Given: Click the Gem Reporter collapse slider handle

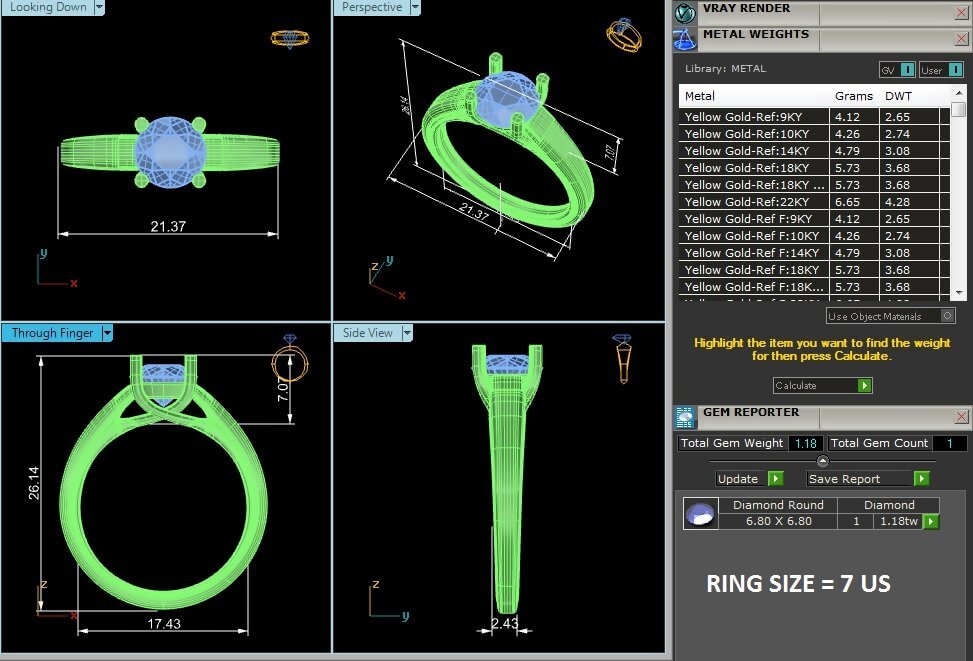Looking at the screenshot, I should pyautogui.click(x=822, y=461).
